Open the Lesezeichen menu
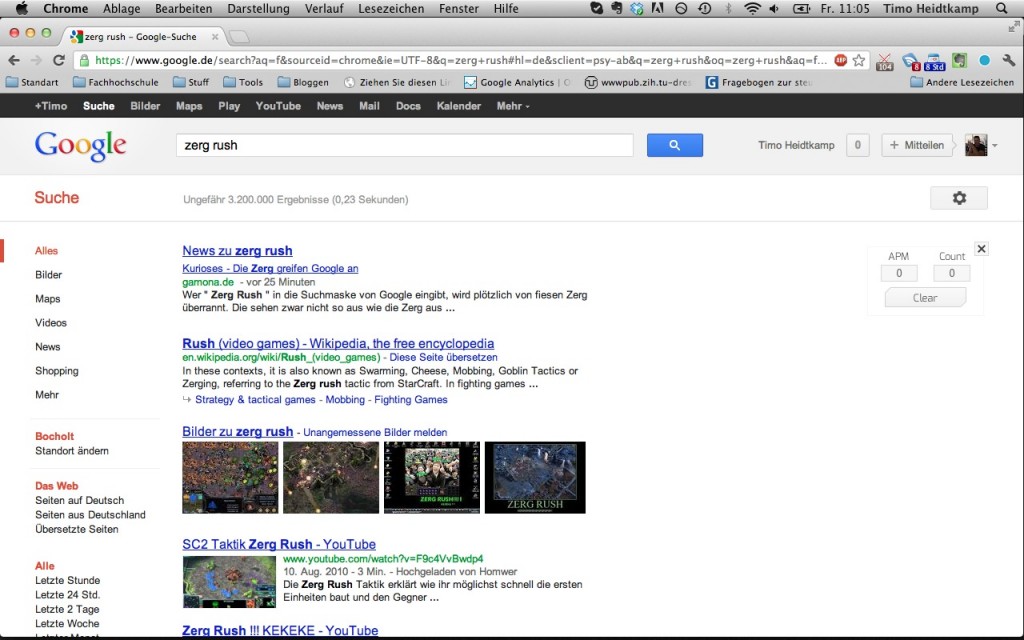 tap(391, 8)
